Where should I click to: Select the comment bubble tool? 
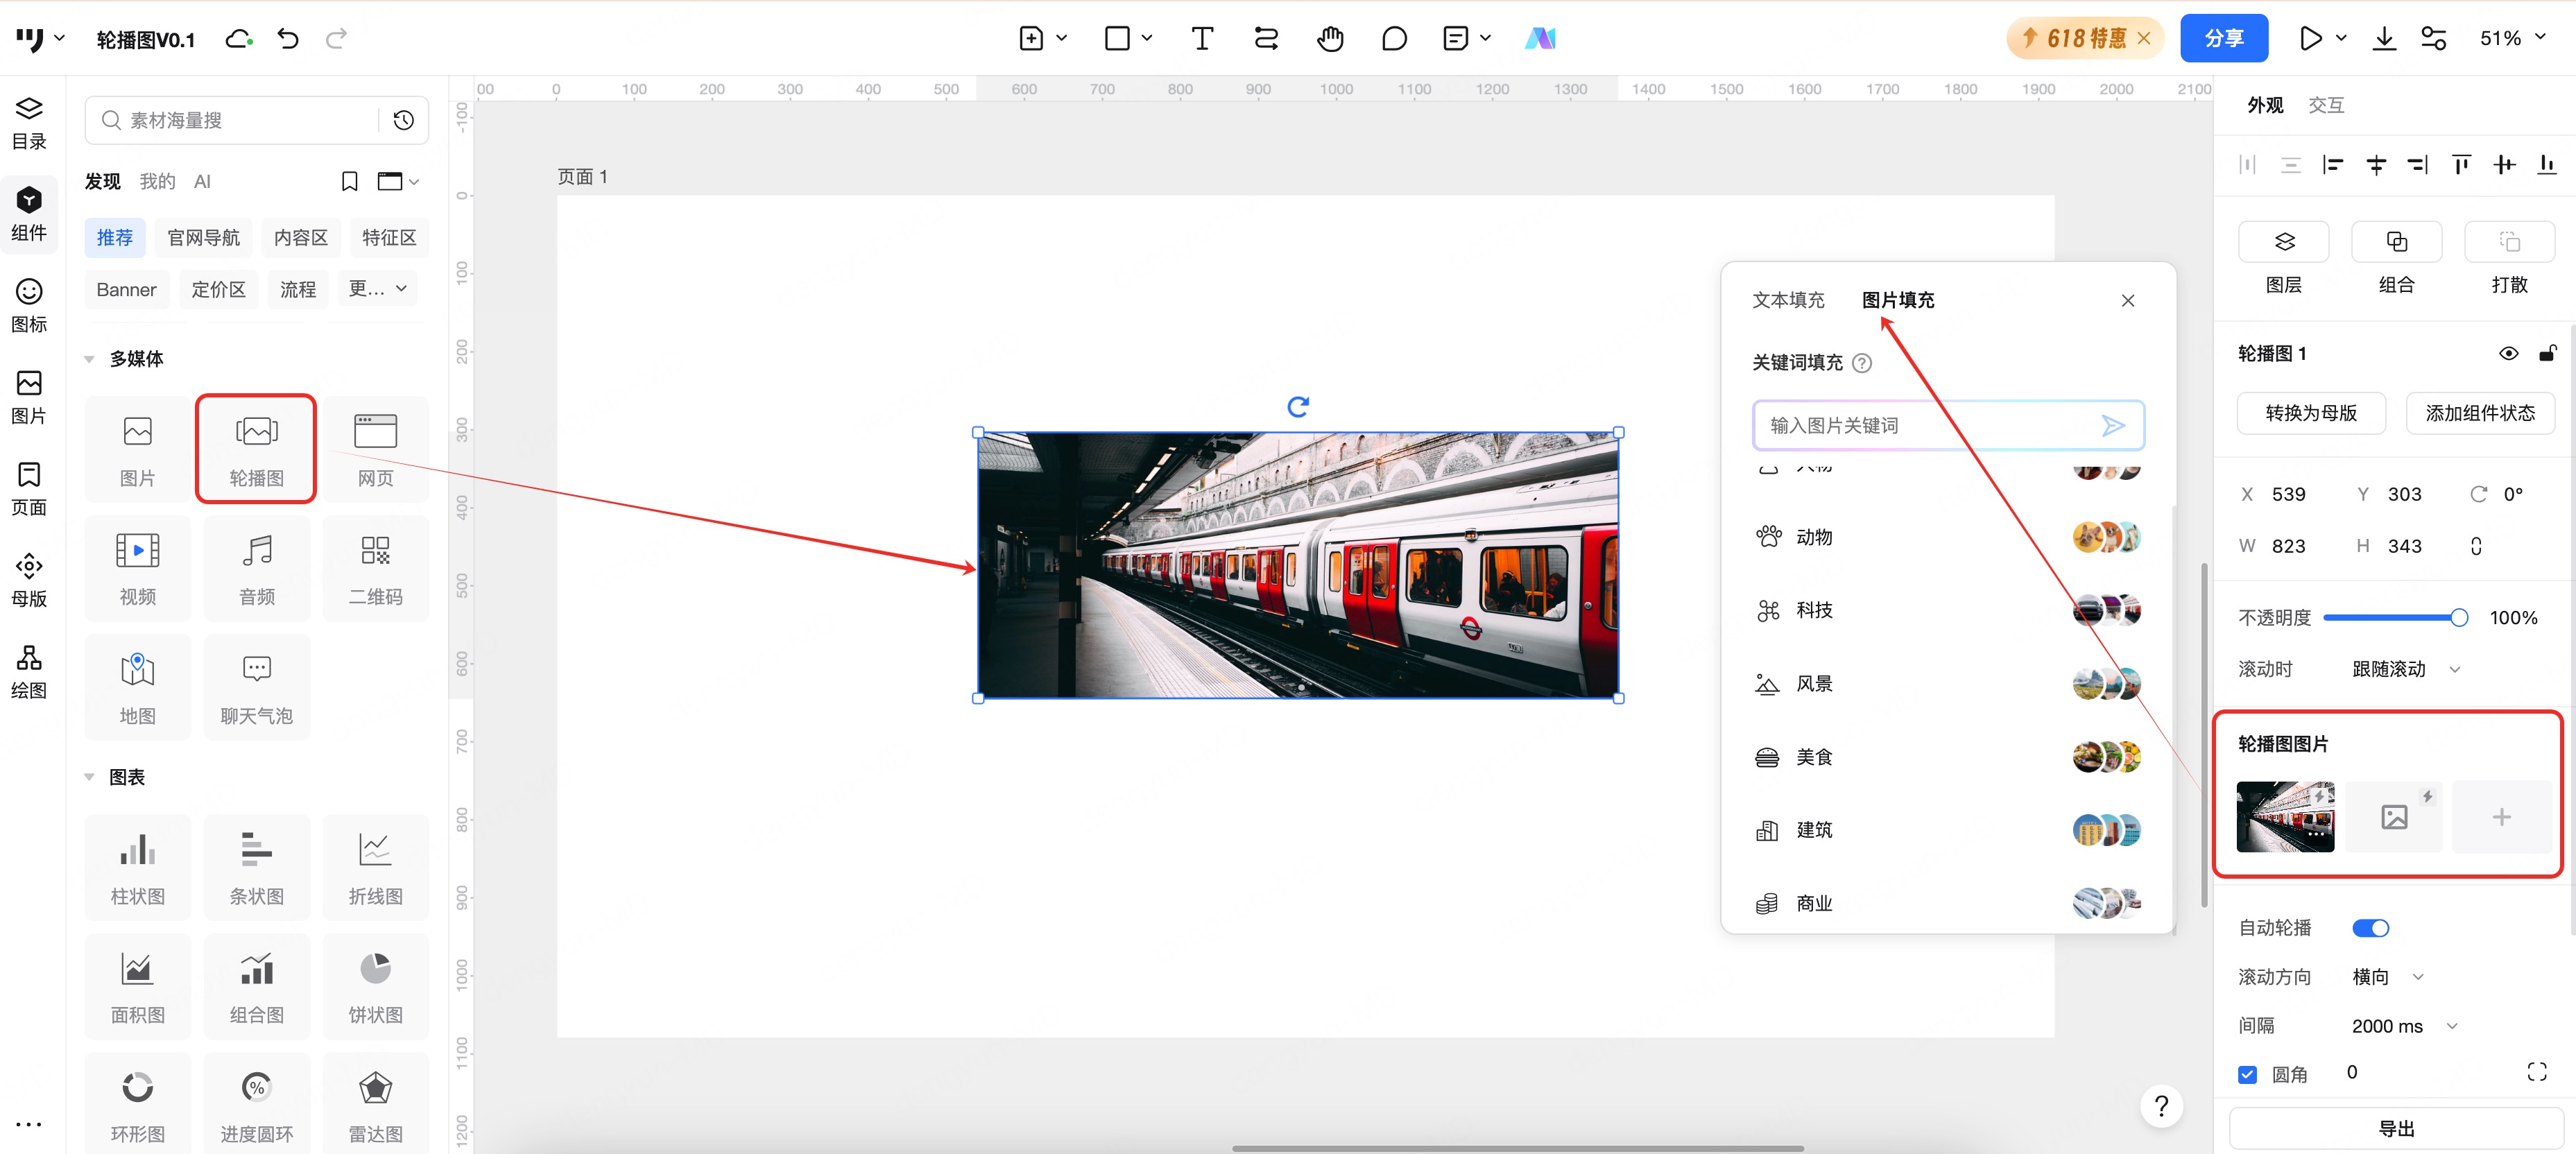point(1394,39)
